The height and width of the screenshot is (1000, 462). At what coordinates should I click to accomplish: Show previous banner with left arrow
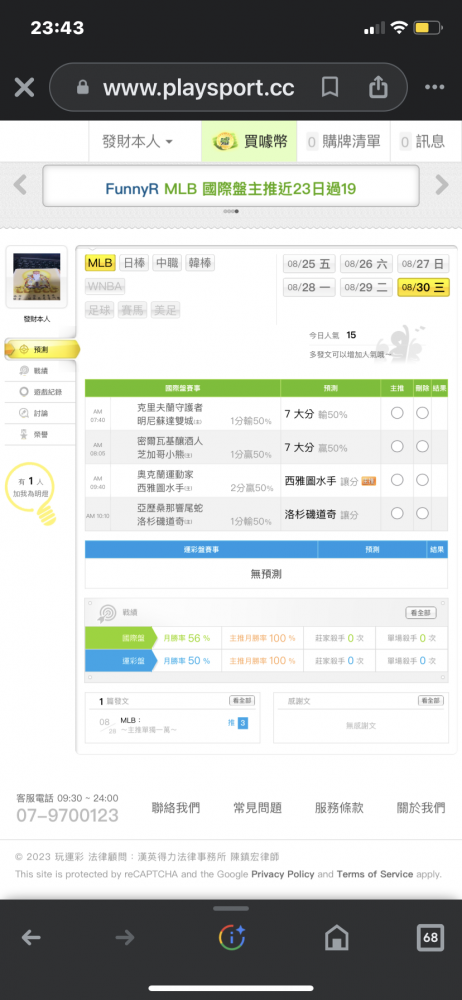pos(20,185)
